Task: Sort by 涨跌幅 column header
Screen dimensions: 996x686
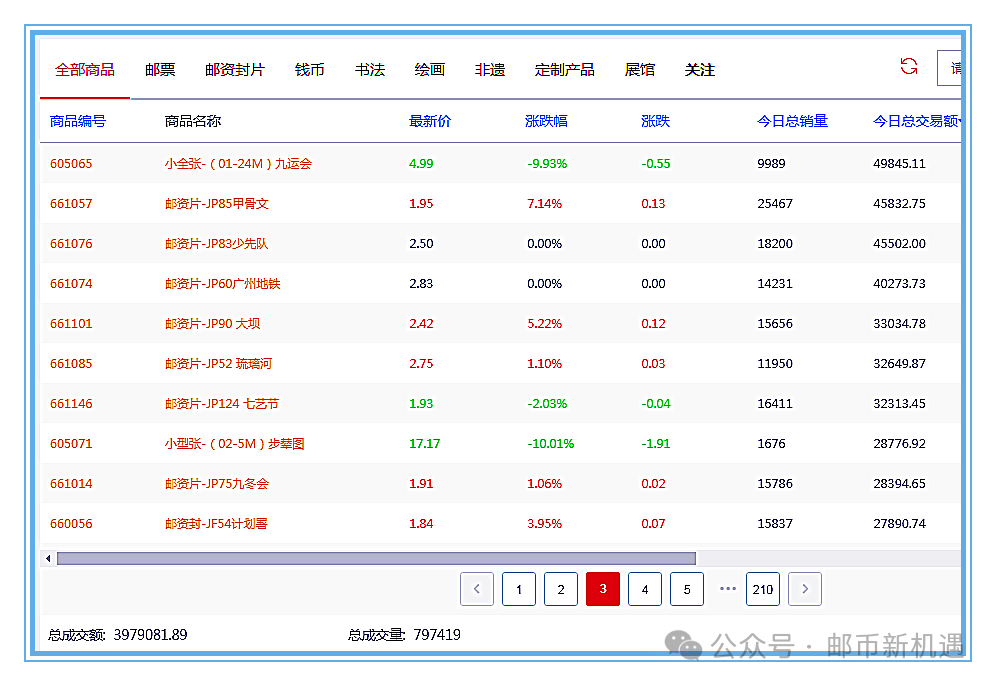Action: click(546, 121)
